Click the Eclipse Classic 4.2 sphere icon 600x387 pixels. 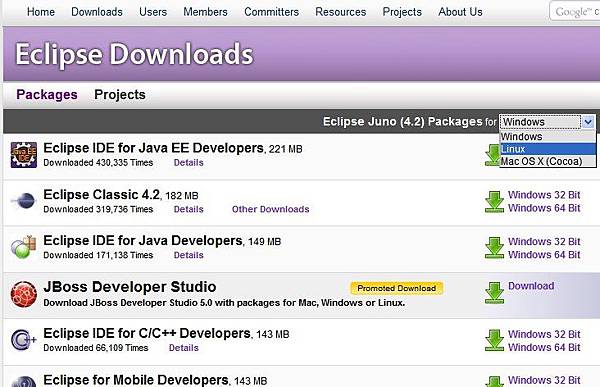(24, 201)
